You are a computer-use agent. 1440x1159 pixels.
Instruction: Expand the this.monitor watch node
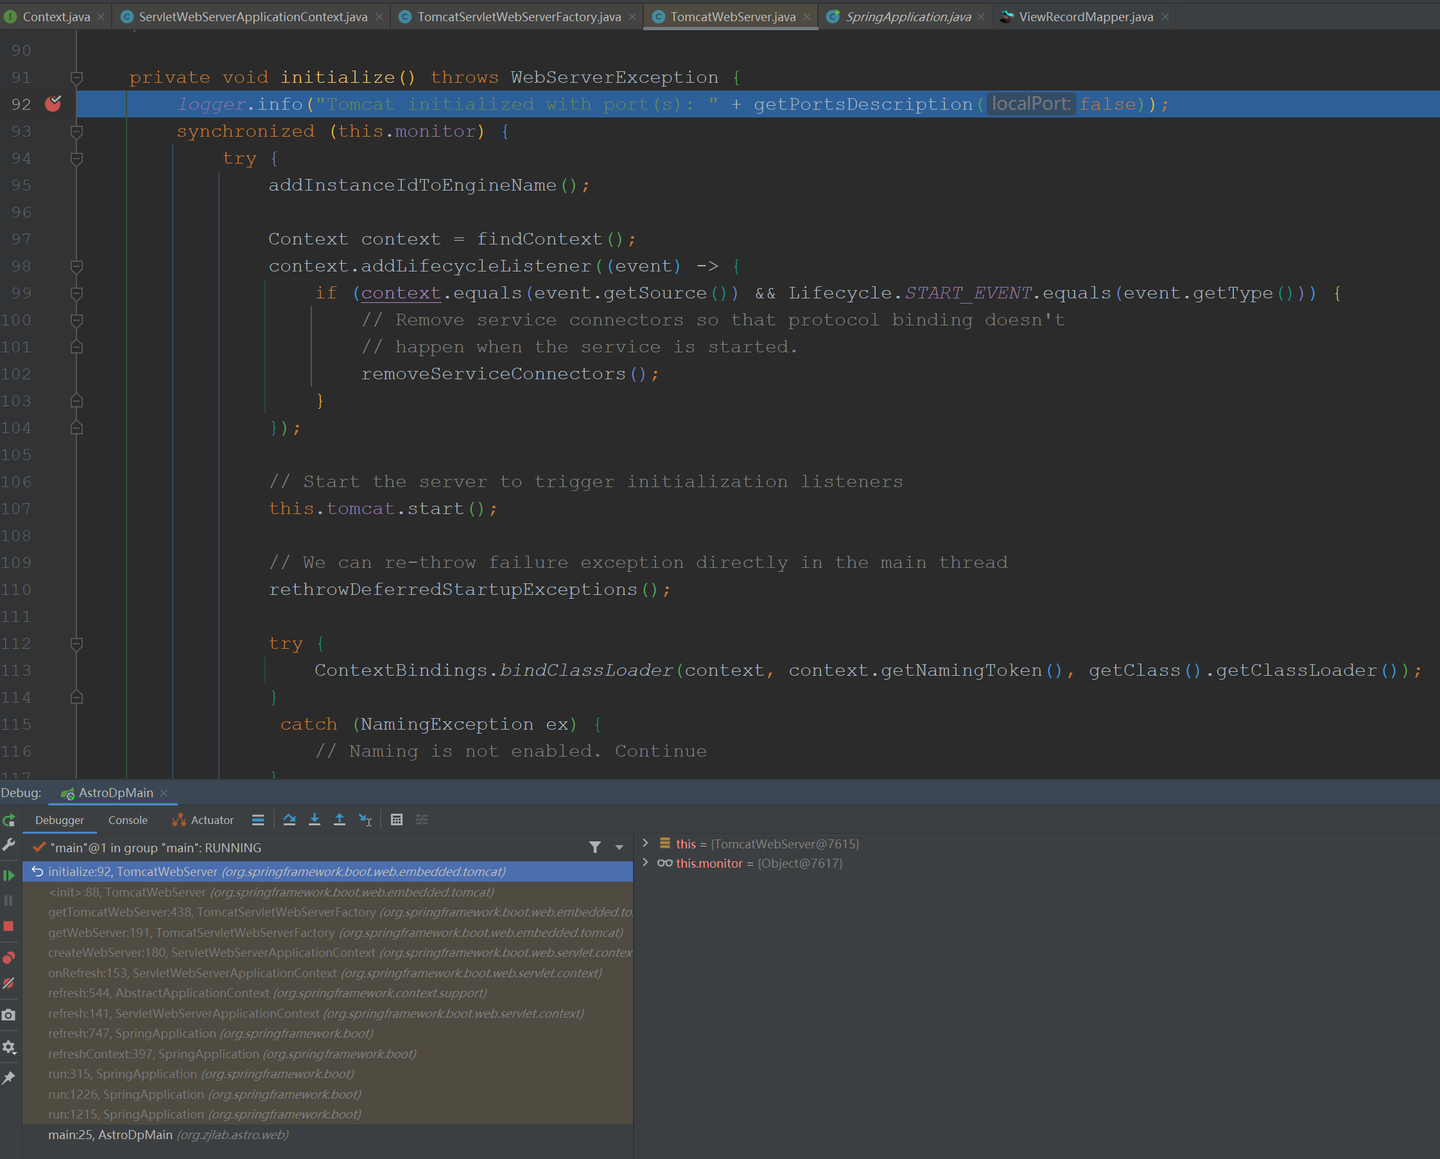[645, 863]
